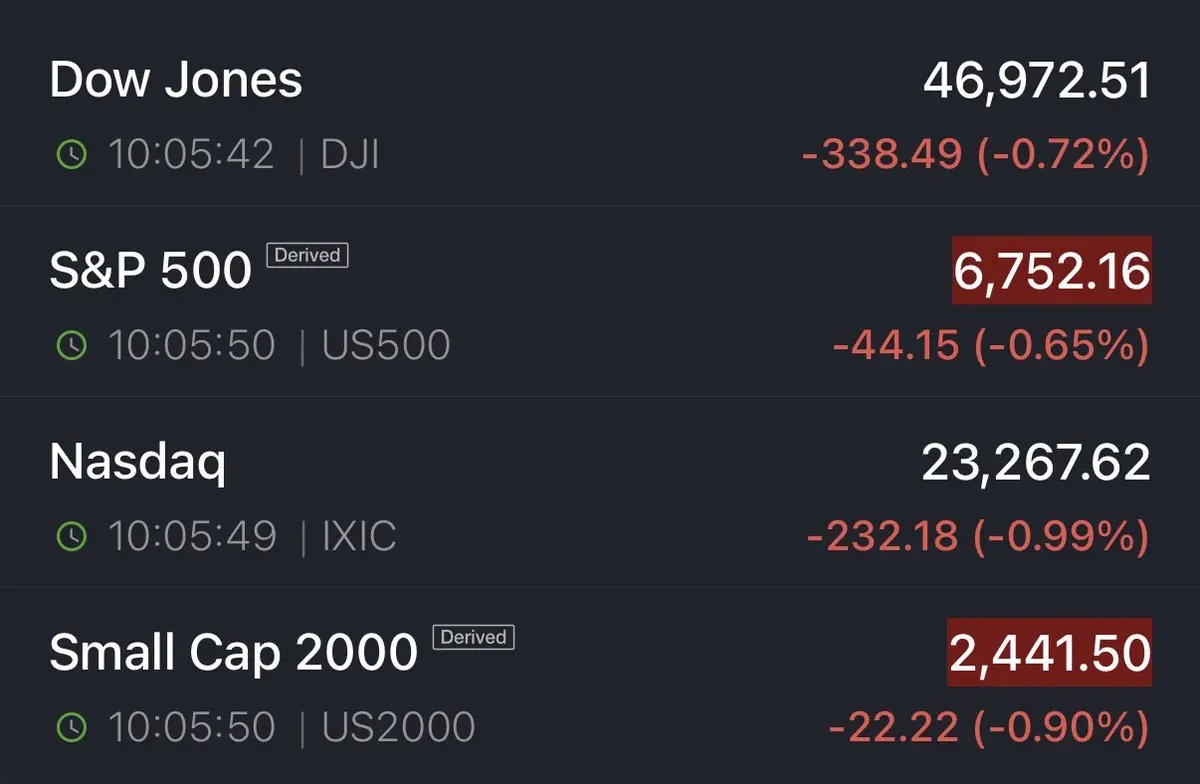Click the highlighted S&P 500 price 6,752.16
The image size is (1200, 784).
(x=1051, y=271)
